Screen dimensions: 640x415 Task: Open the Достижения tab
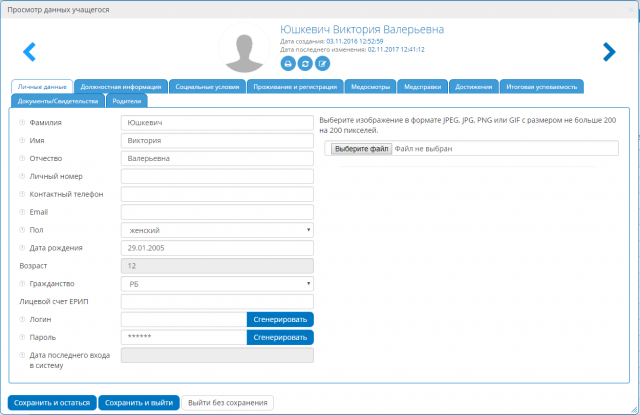click(x=474, y=87)
